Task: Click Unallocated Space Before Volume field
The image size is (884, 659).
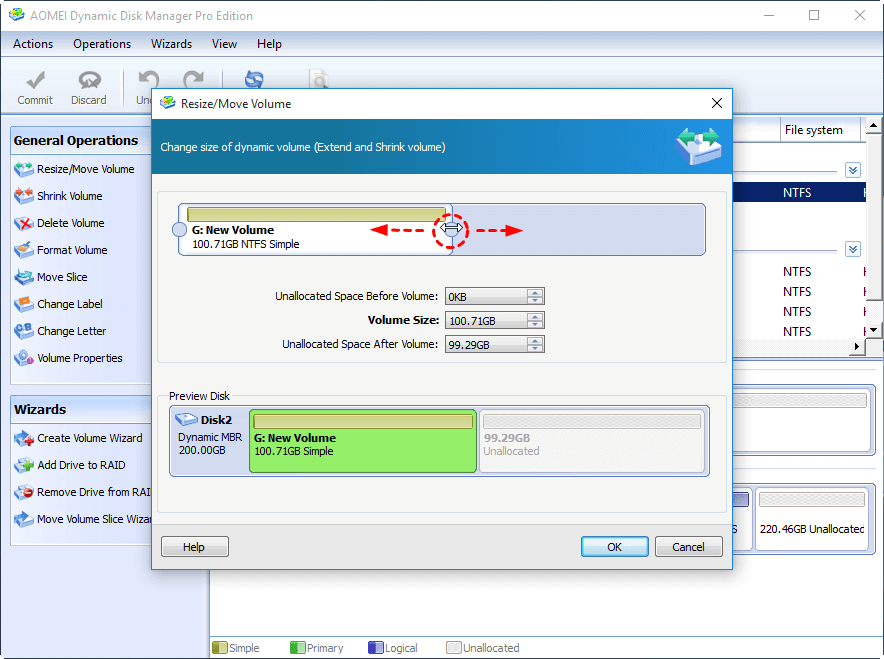Action: tap(487, 297)
